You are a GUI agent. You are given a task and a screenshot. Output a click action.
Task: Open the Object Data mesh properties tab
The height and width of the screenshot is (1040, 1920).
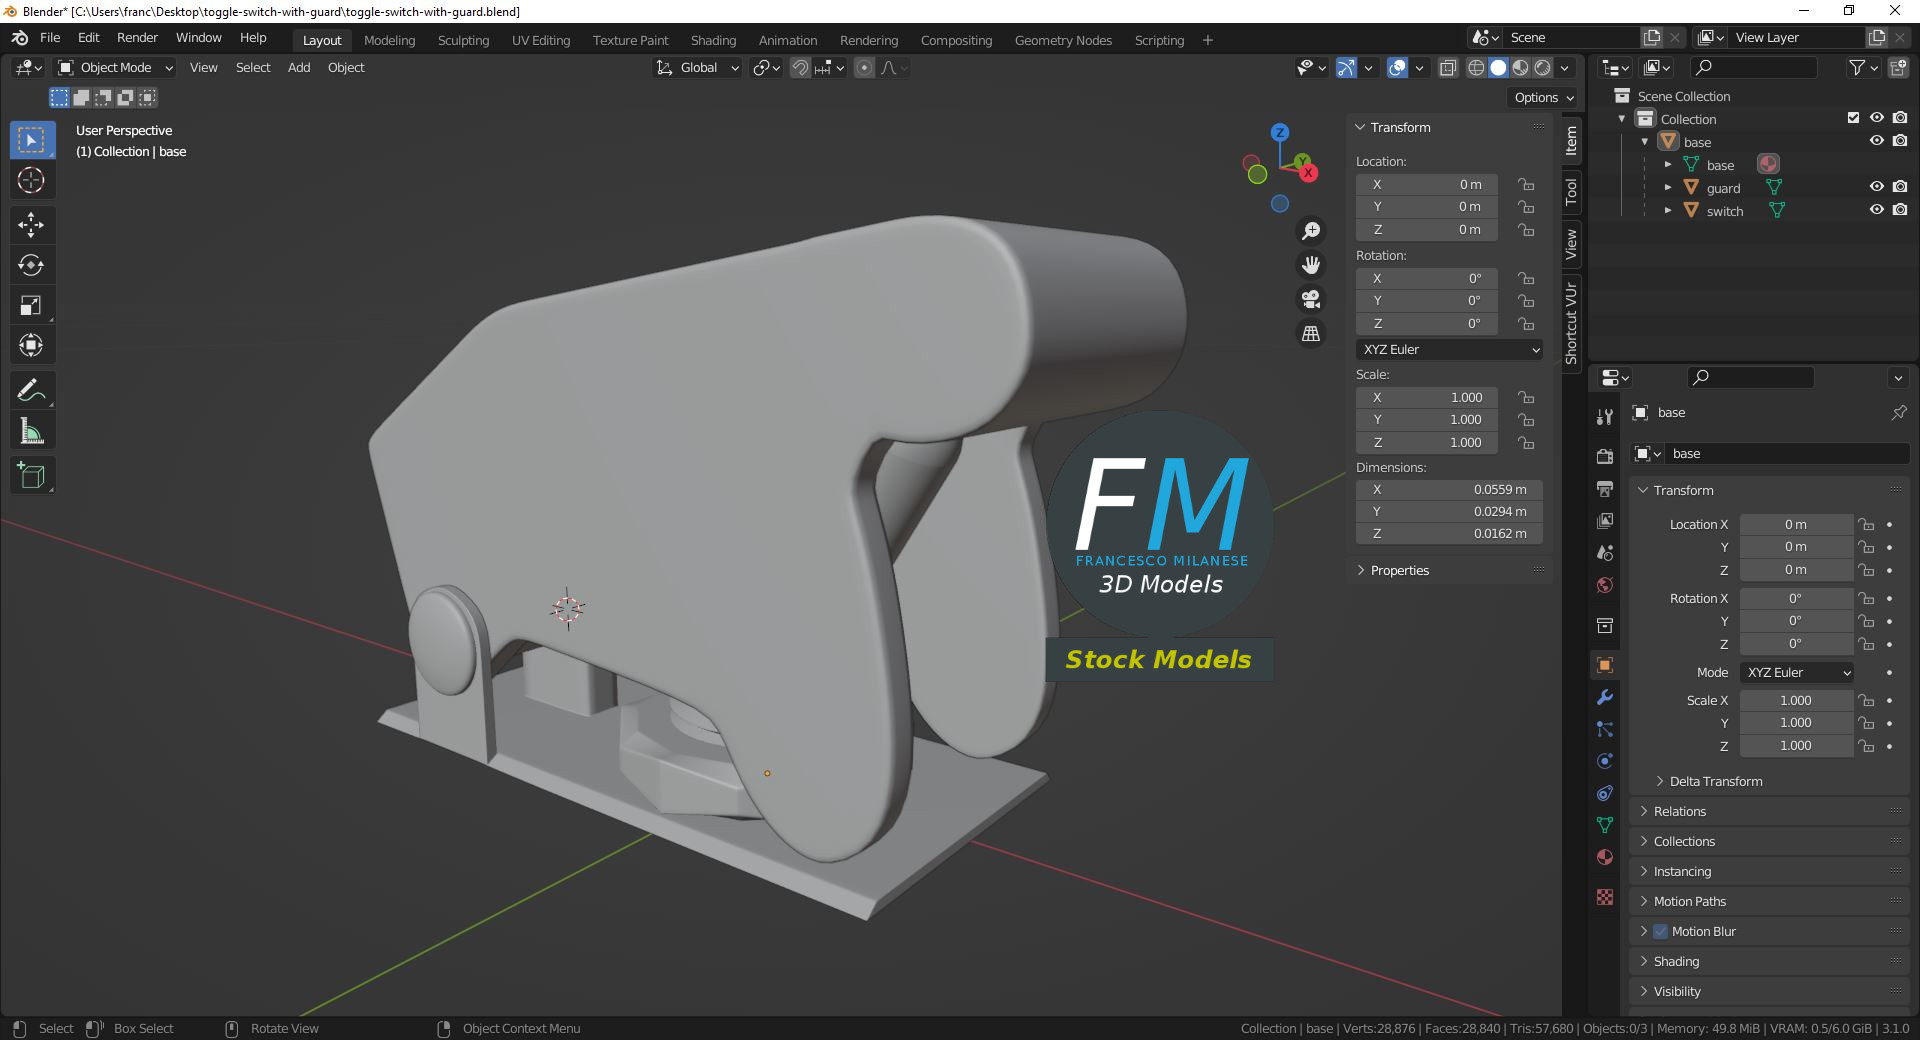click(1605, 825)
